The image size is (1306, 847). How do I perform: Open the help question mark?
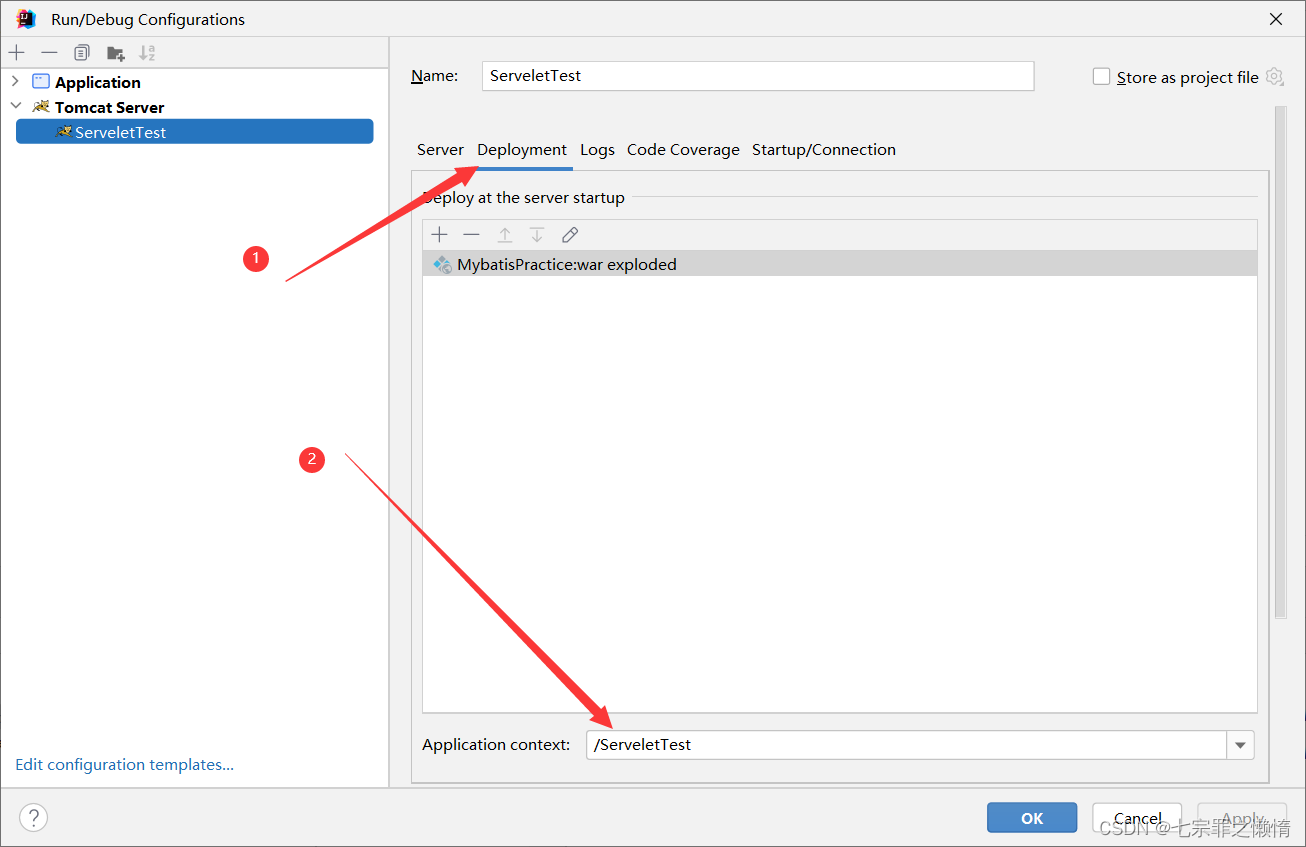(x=33, y=817)
